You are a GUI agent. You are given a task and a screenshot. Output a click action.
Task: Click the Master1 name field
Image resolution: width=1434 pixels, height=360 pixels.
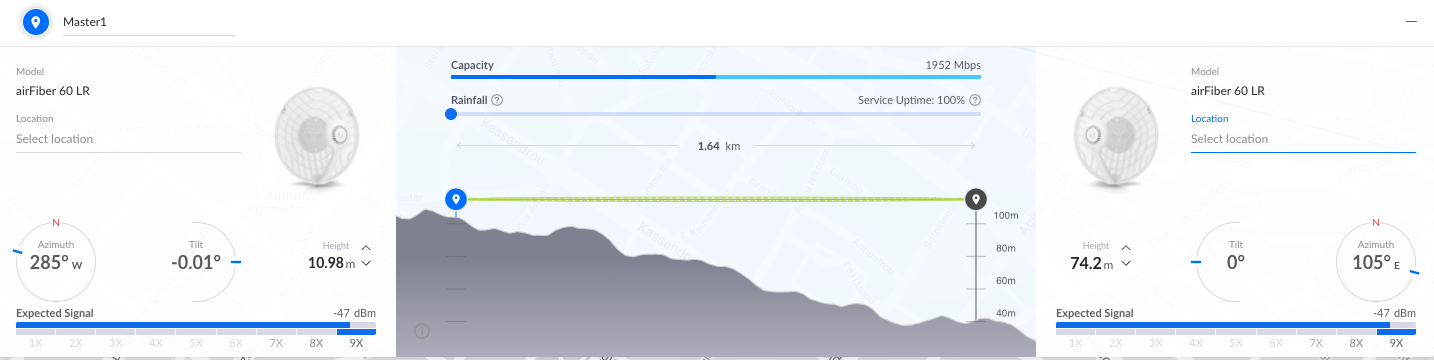coord(149,22)
